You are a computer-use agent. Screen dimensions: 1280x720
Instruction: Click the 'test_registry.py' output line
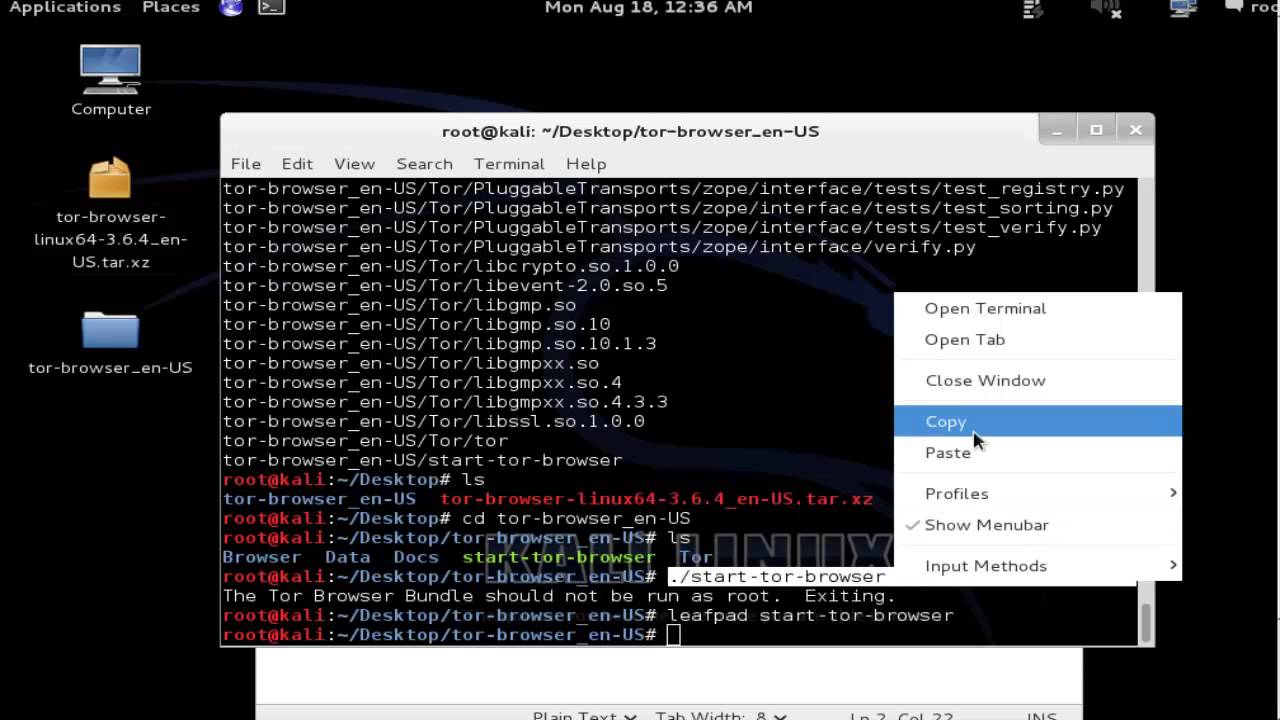click(673, 189)
